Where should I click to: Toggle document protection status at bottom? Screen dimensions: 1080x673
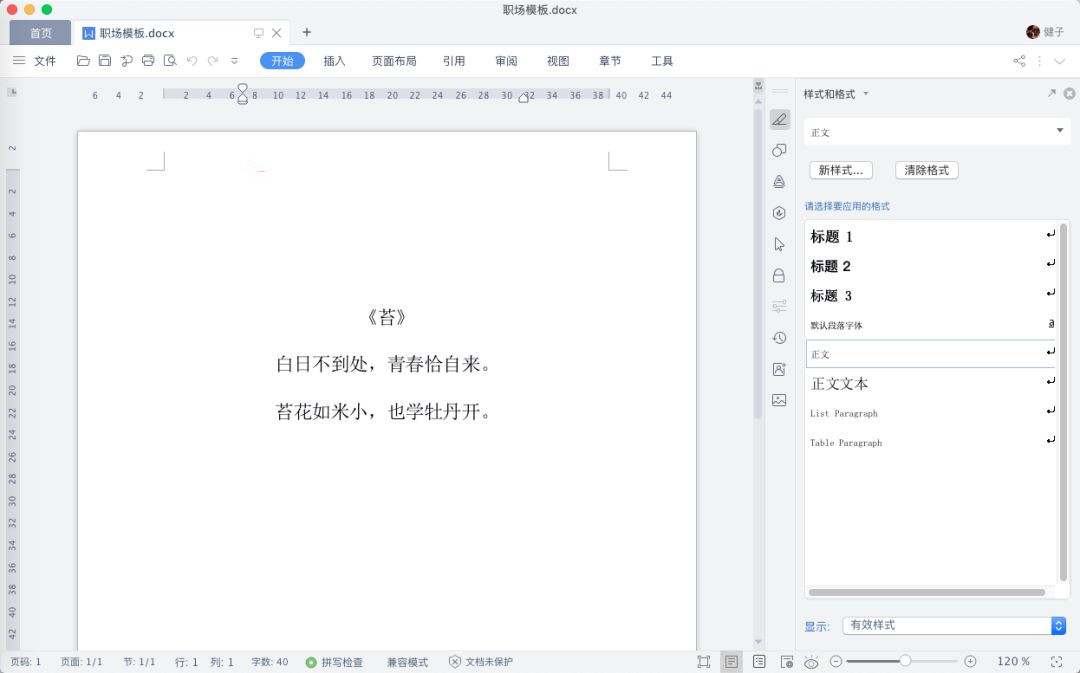[x=480, y=661]
